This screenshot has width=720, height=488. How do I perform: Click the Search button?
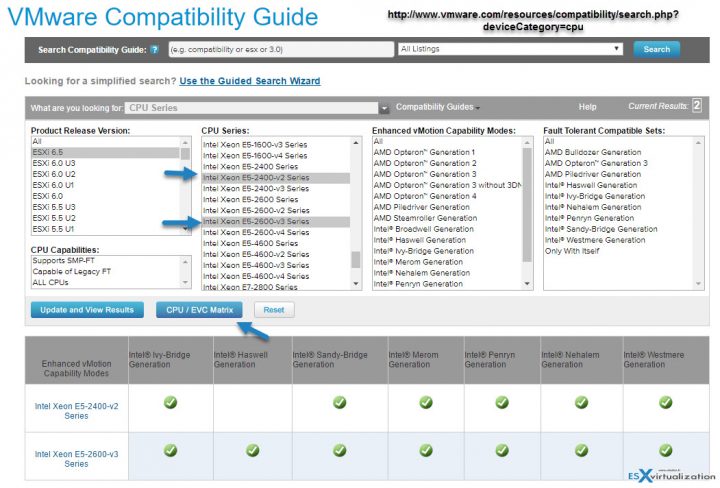pos(657,49)
